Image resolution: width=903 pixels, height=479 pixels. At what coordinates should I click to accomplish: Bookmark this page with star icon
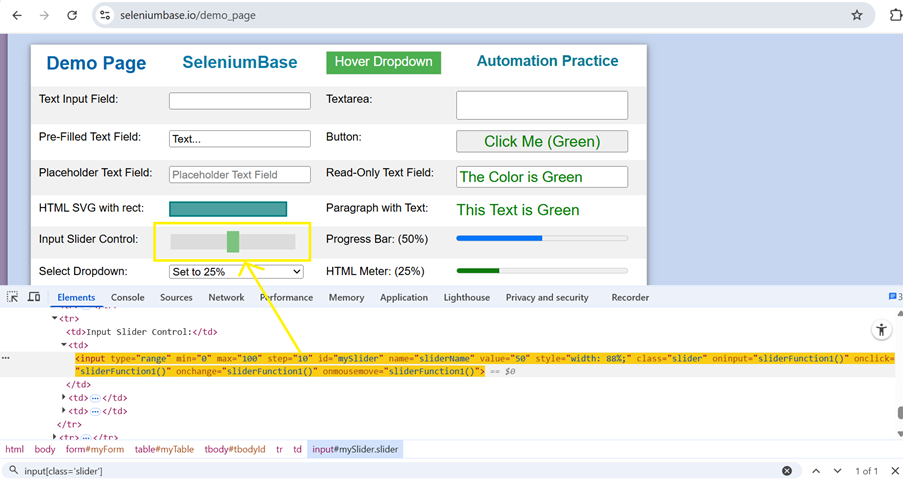(x=857, y=16)
